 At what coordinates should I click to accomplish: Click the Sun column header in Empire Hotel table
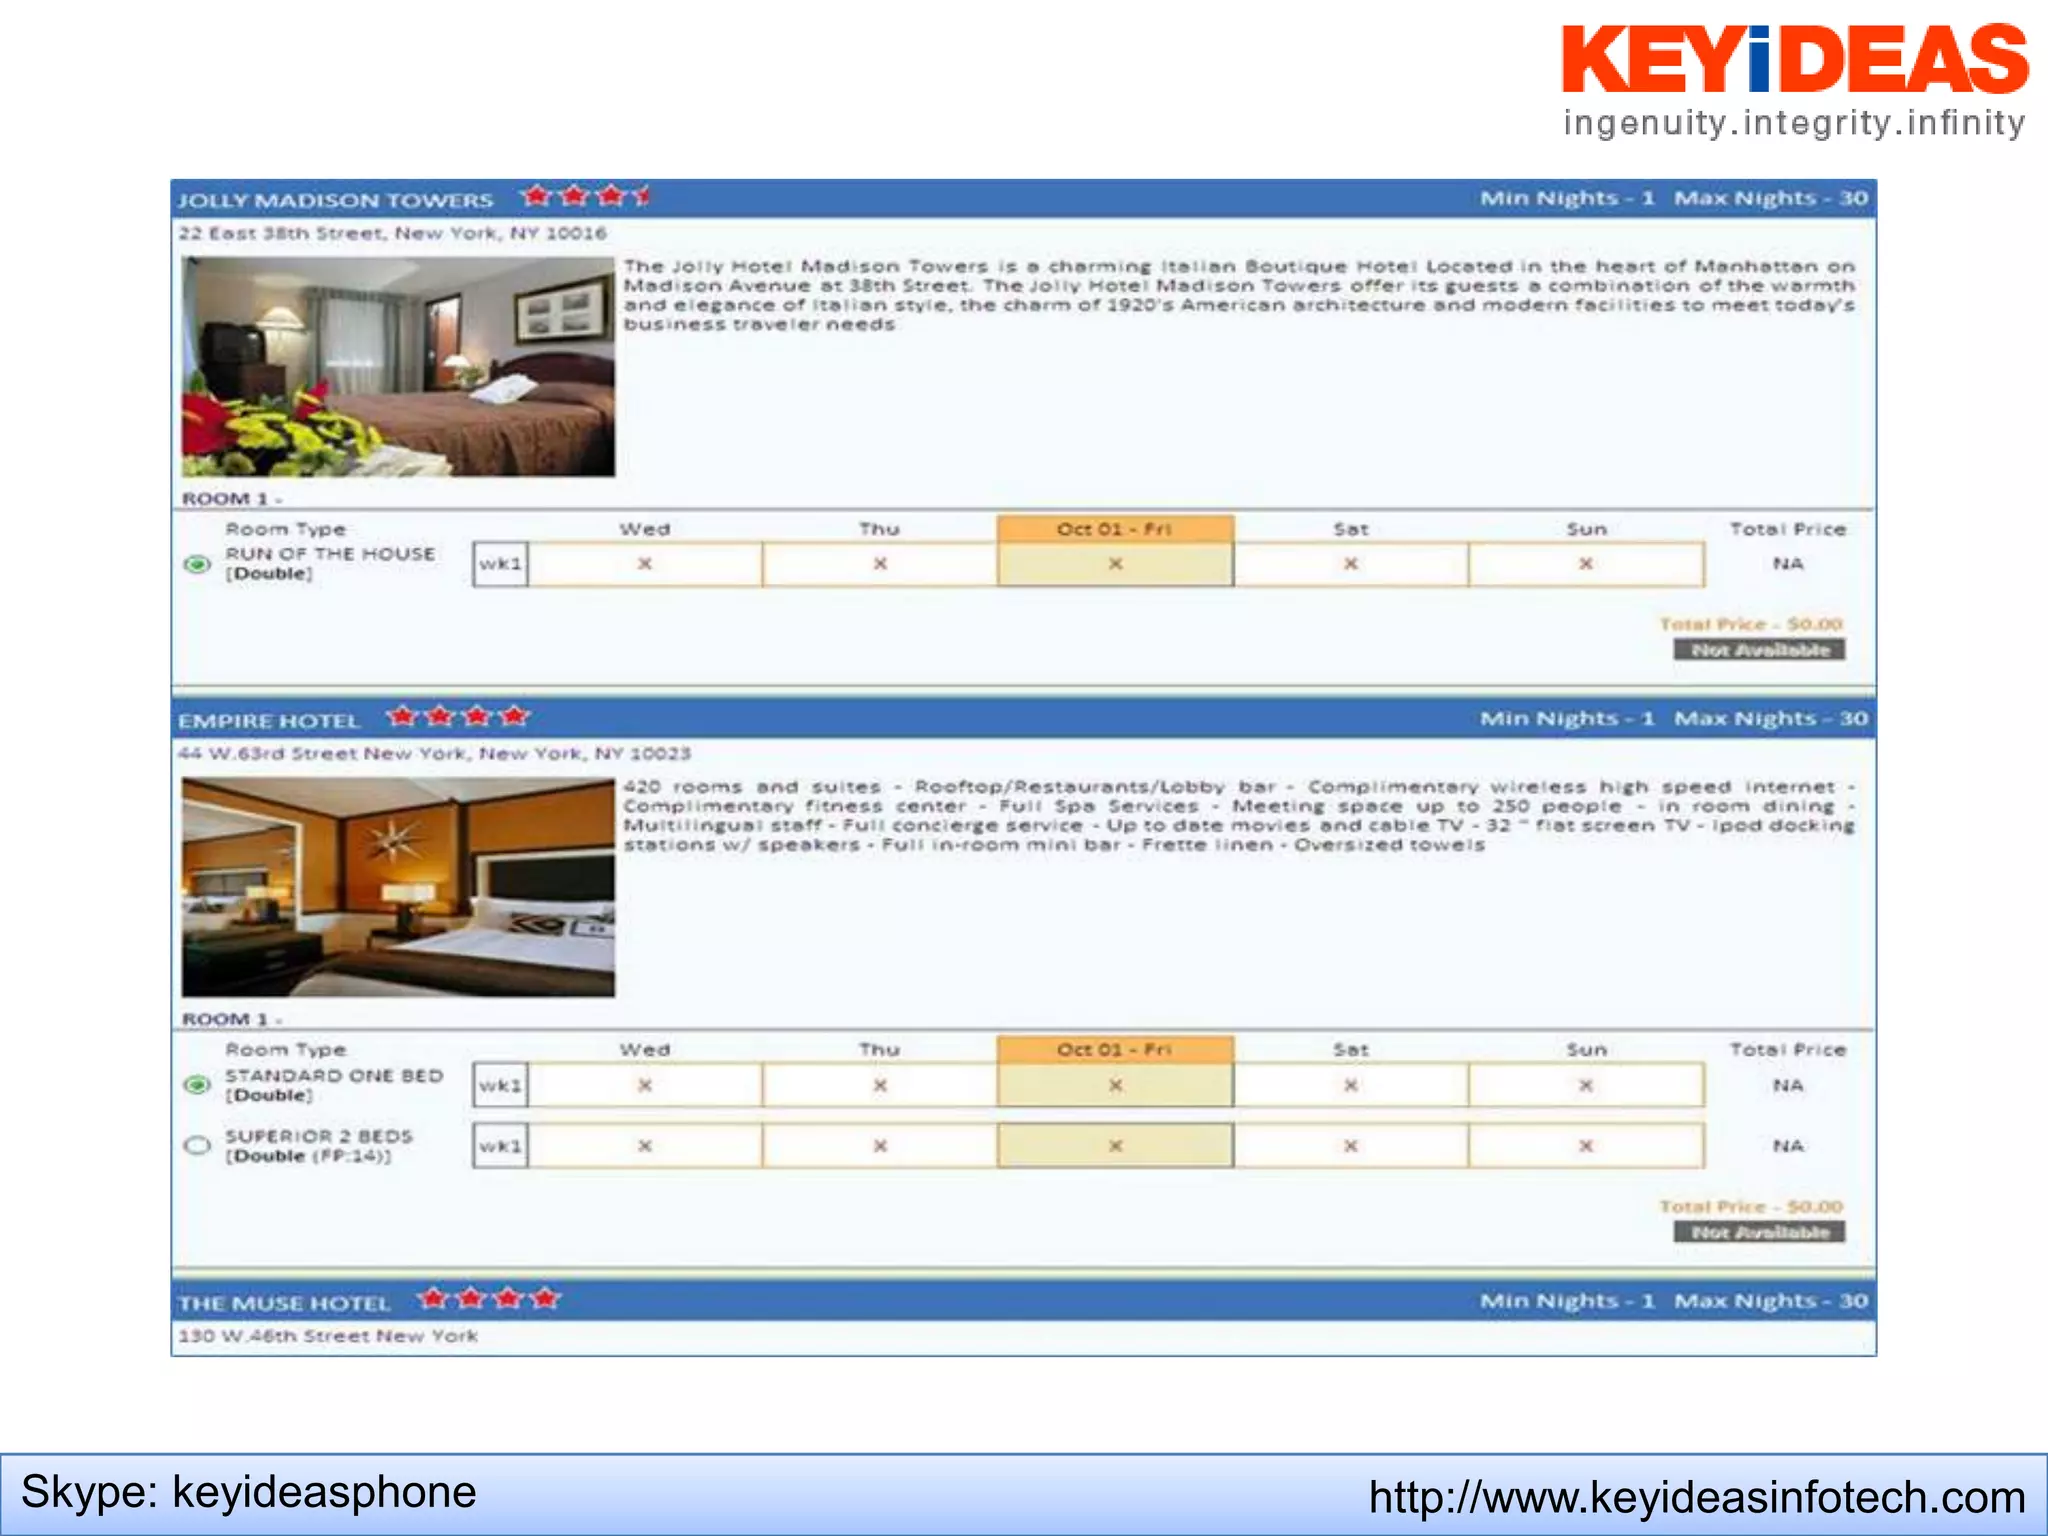1586,1050
